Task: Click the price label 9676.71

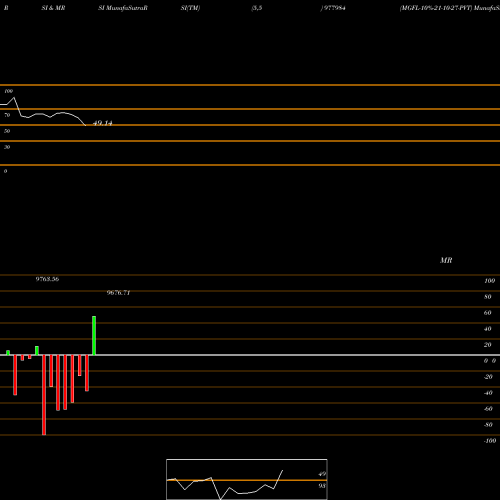Action: coord(118,293)
